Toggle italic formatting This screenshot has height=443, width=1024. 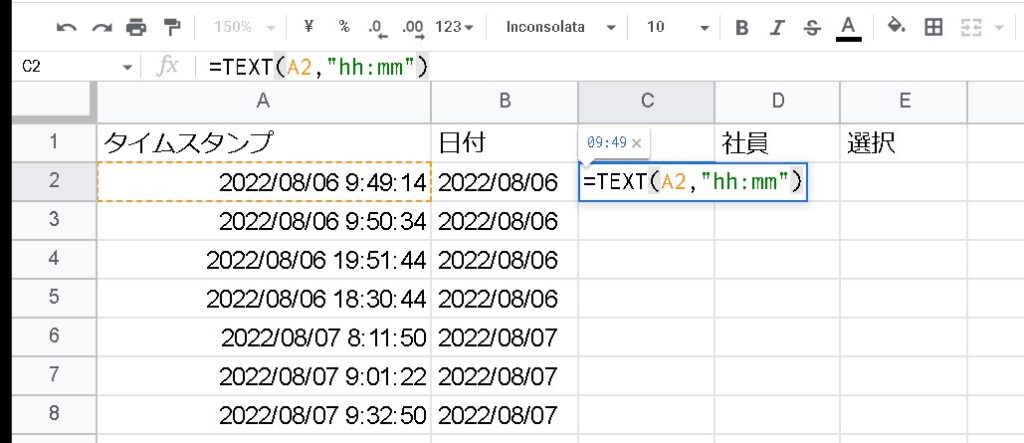pyautogui.click(x=777, y=27)
